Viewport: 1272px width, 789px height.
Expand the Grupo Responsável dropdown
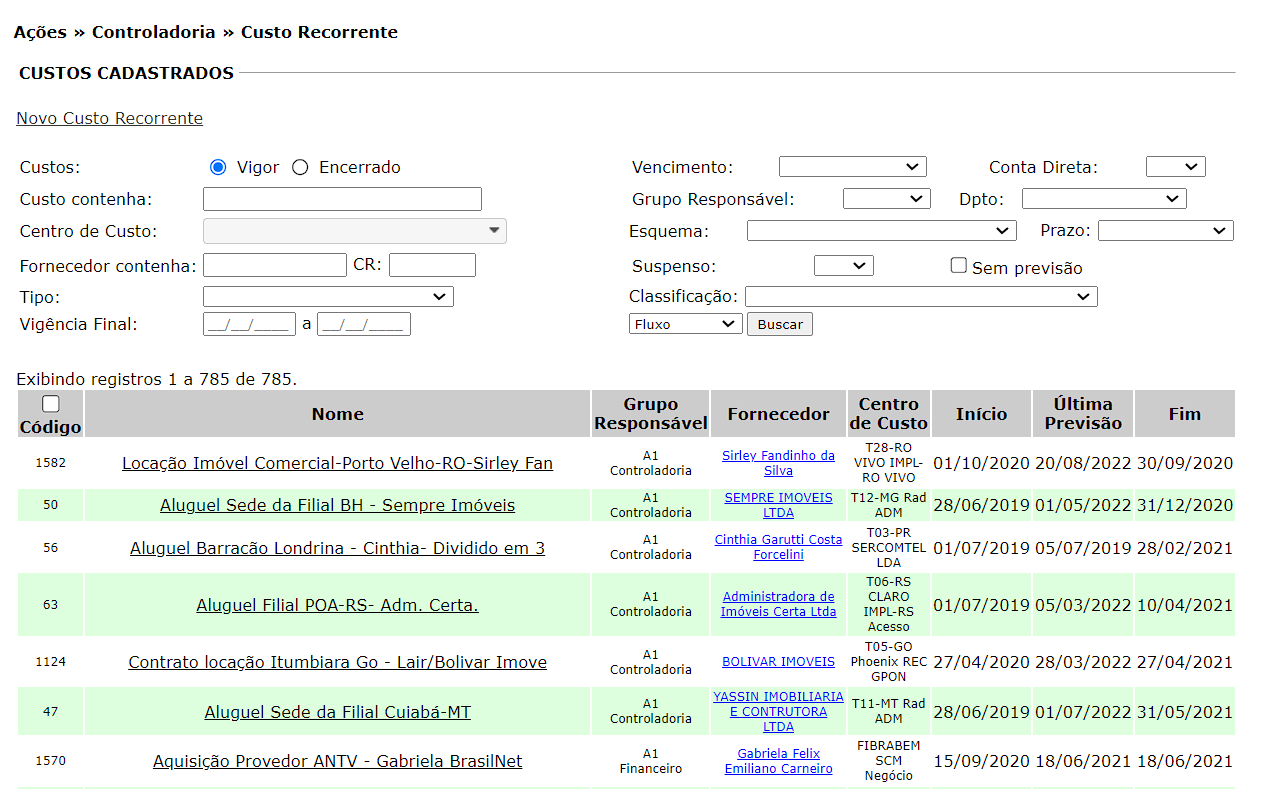(x=886, y=199)
